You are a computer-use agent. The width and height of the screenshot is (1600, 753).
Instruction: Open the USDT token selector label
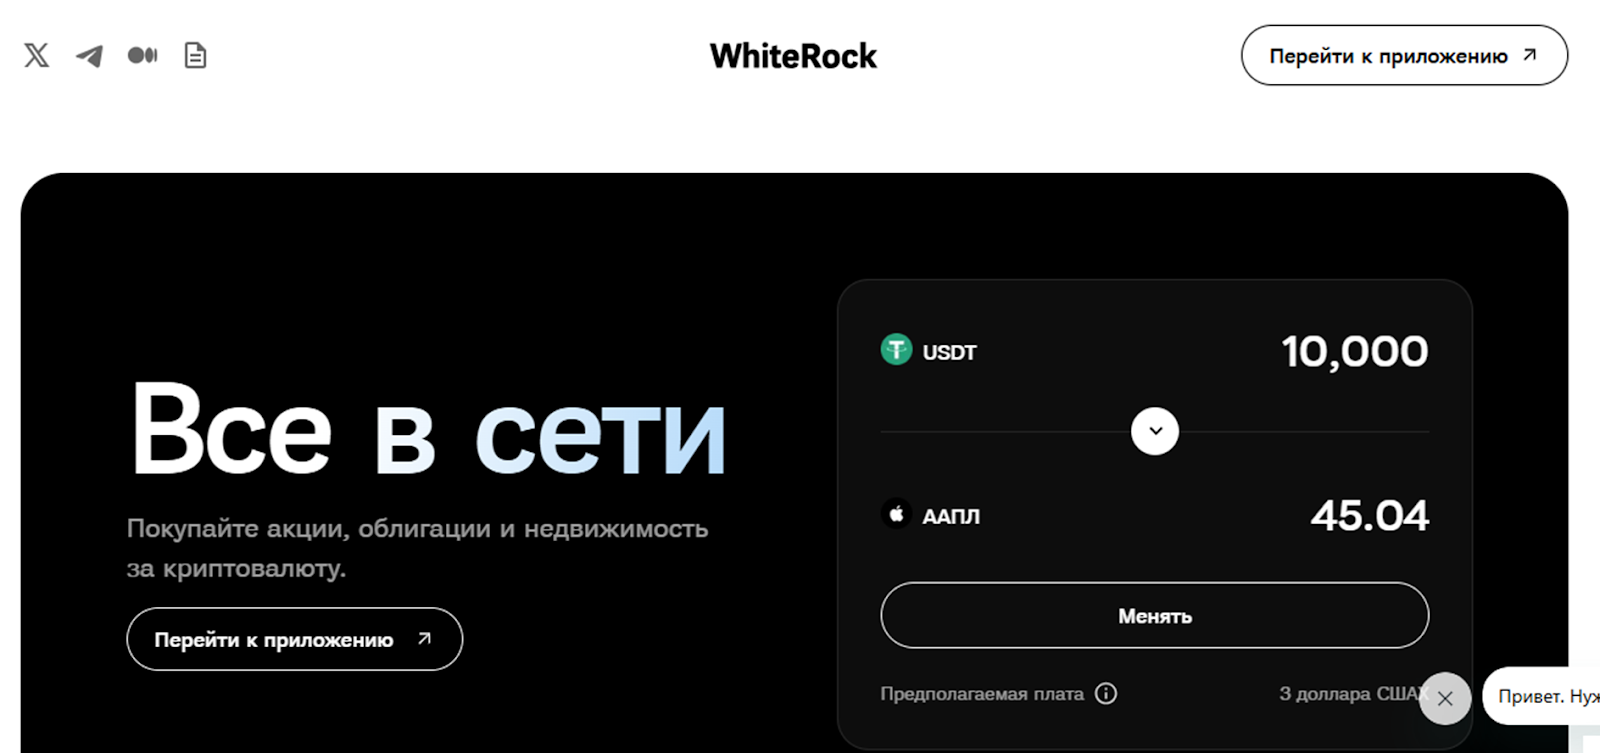click(x=949, y=352)
